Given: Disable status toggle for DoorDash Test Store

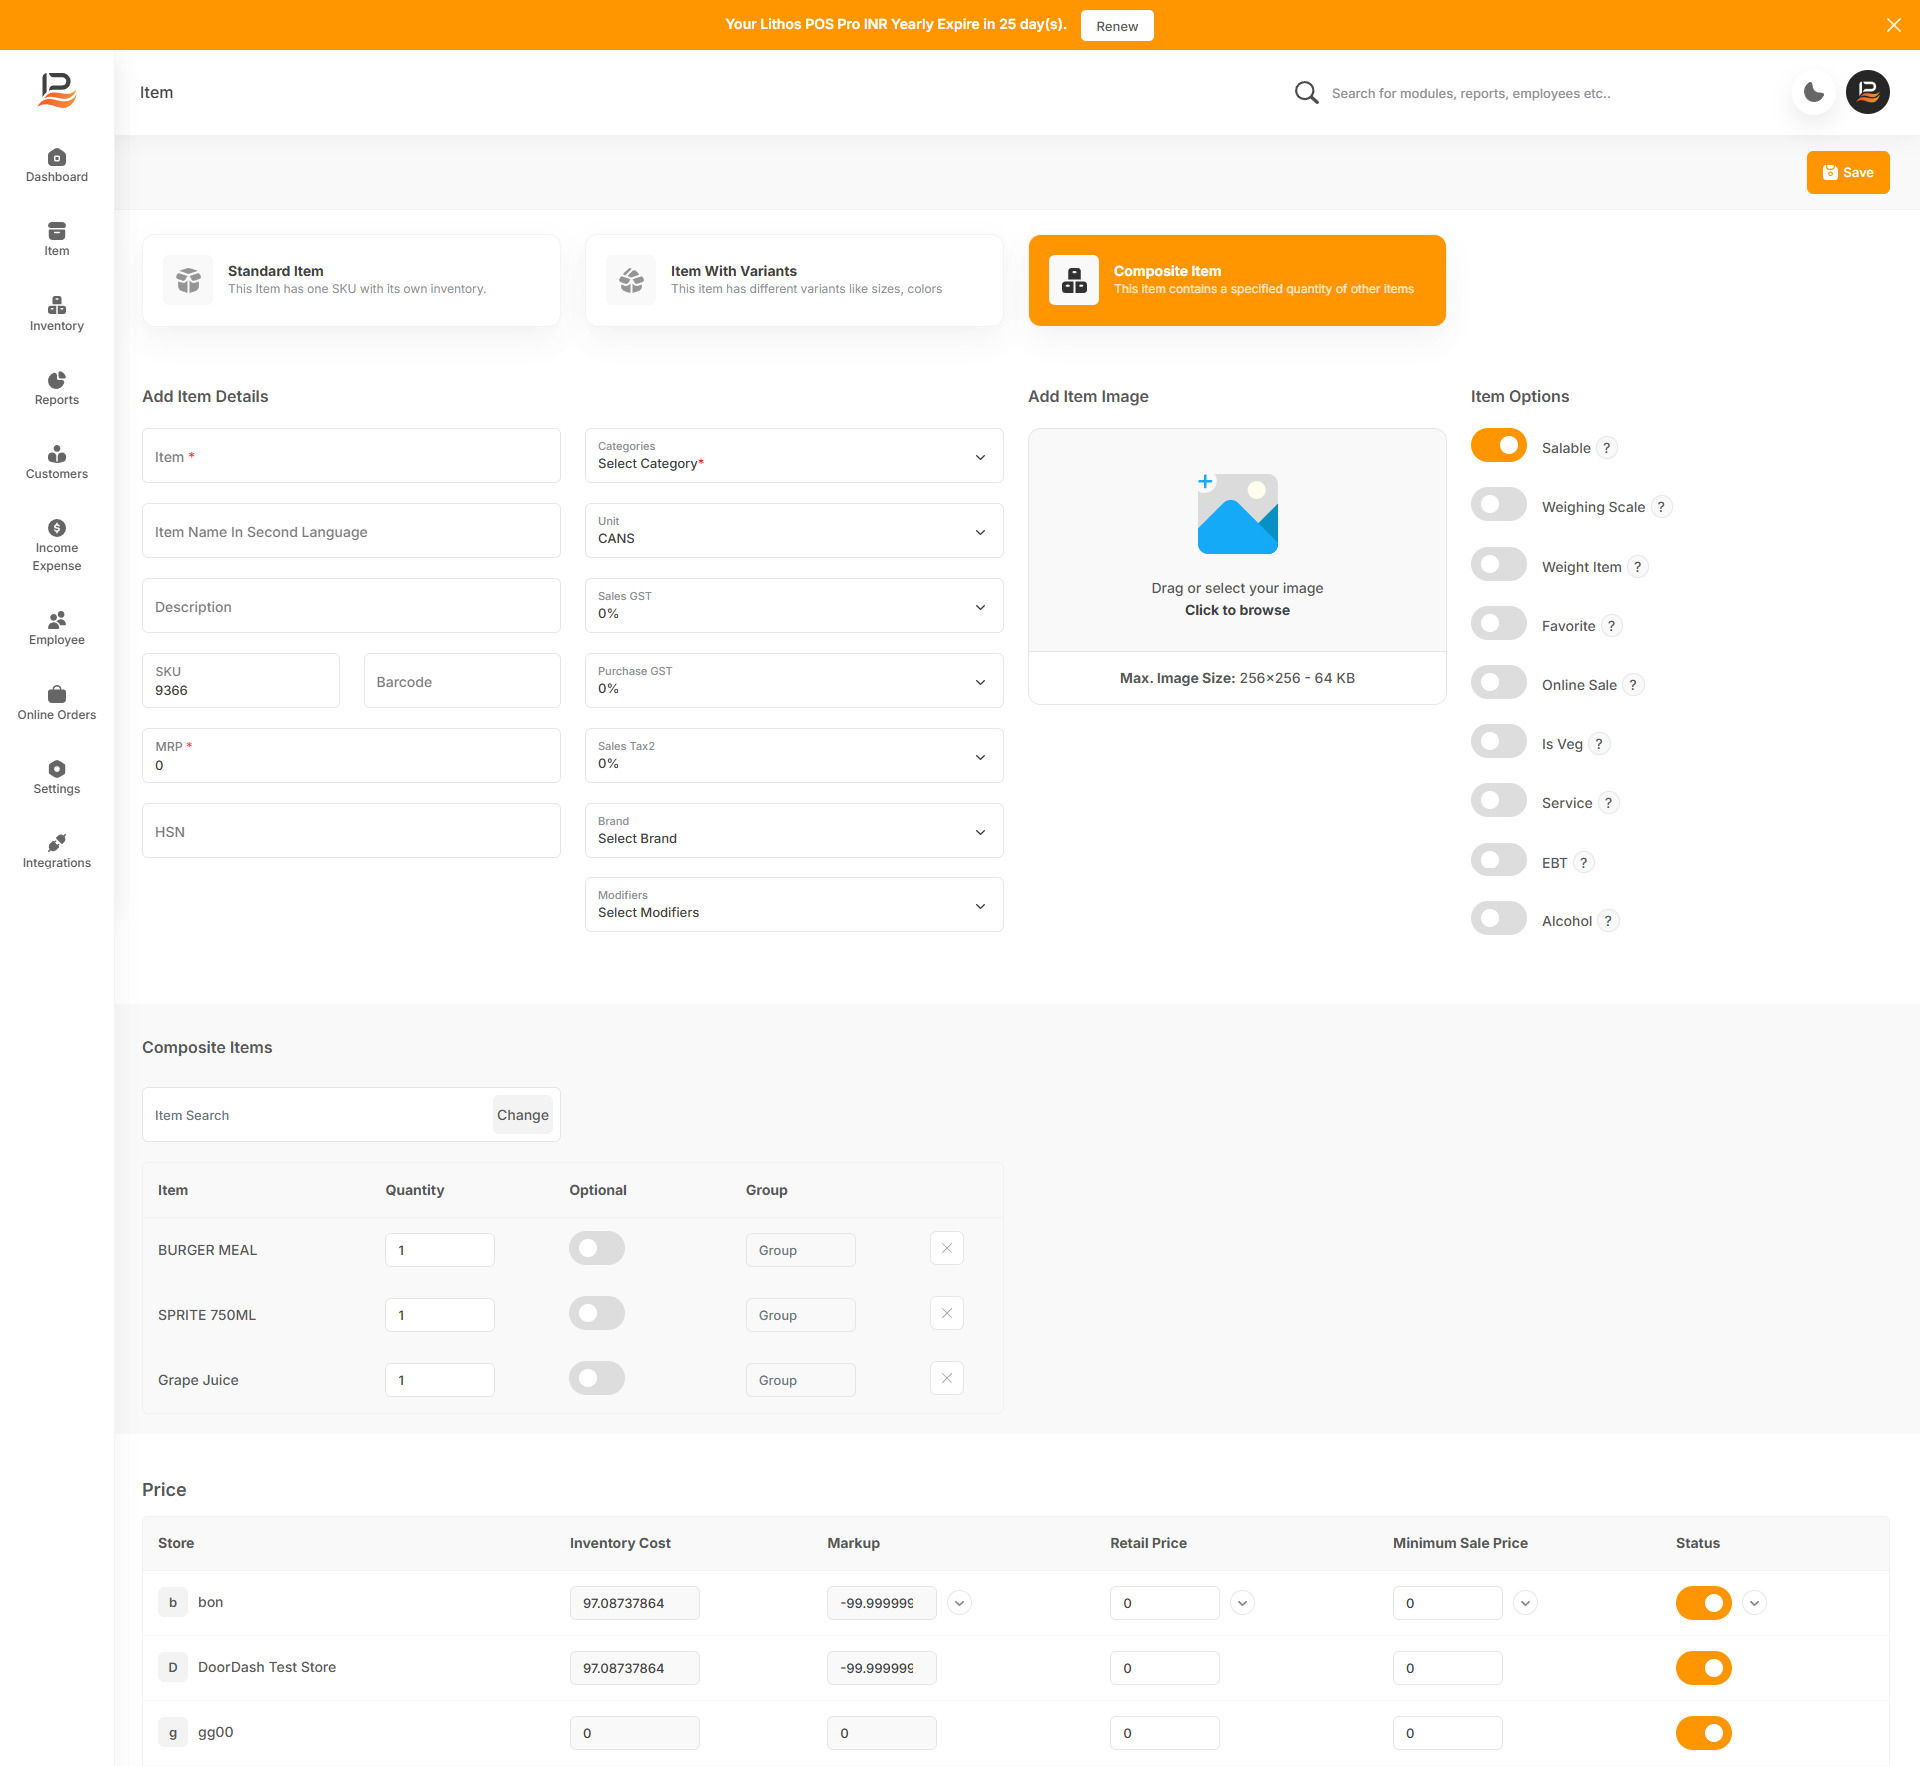Looking at the screenshot, I should (1703, 1668).
